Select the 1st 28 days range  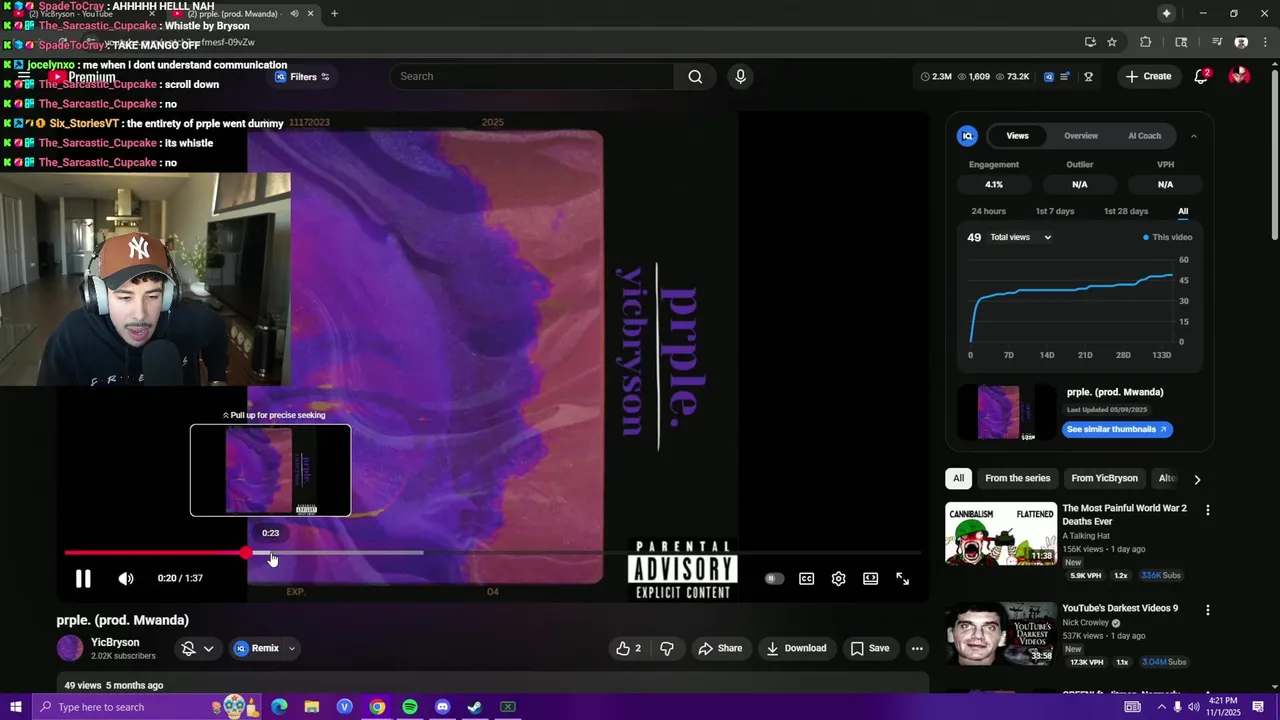click(x=1125, y=211)
